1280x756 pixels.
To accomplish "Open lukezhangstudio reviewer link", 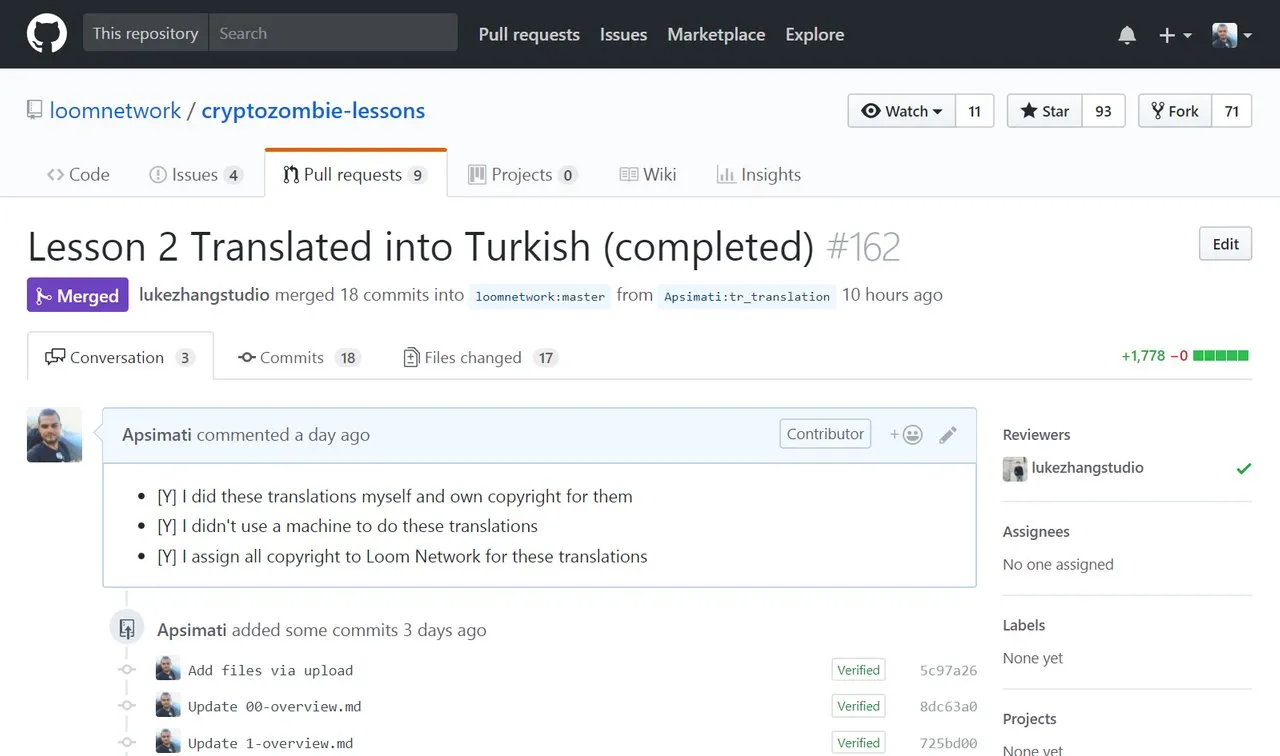I will coord(1087,467).
